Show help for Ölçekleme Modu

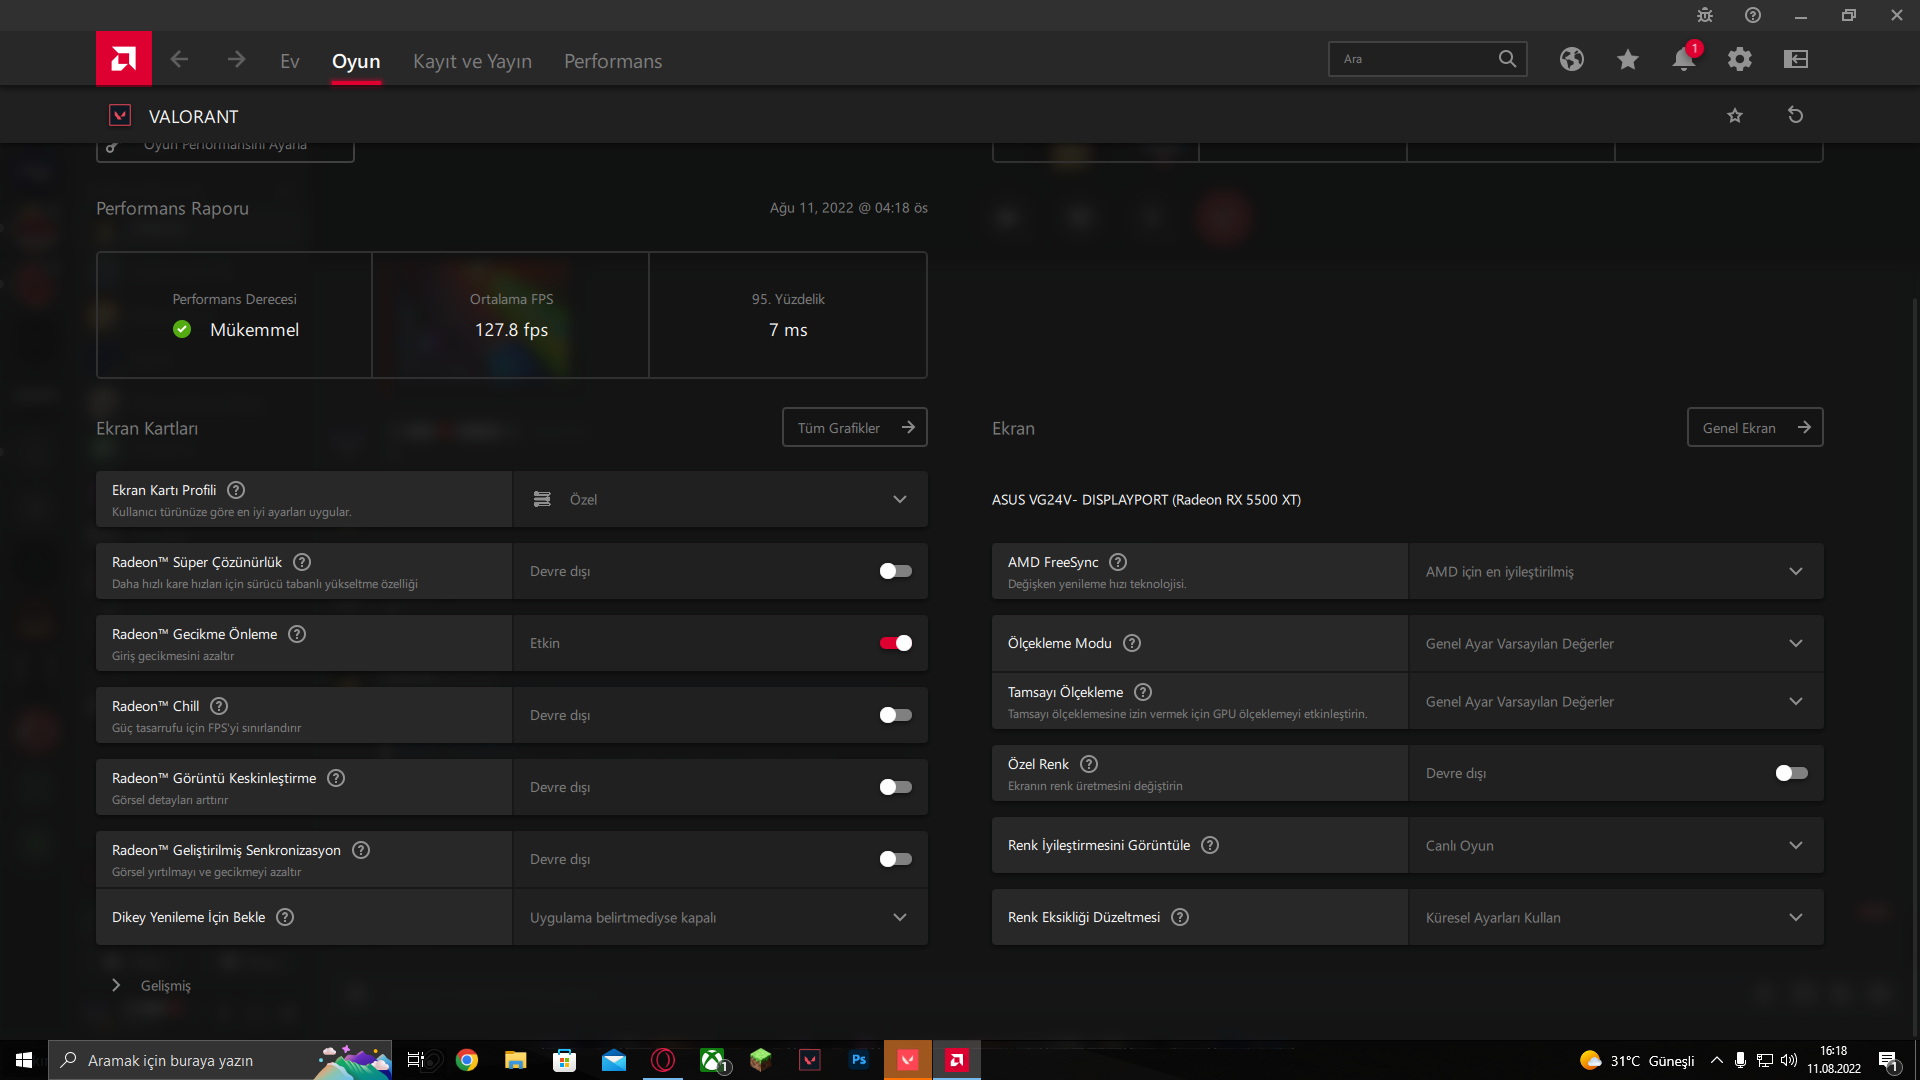[1132, 643]
